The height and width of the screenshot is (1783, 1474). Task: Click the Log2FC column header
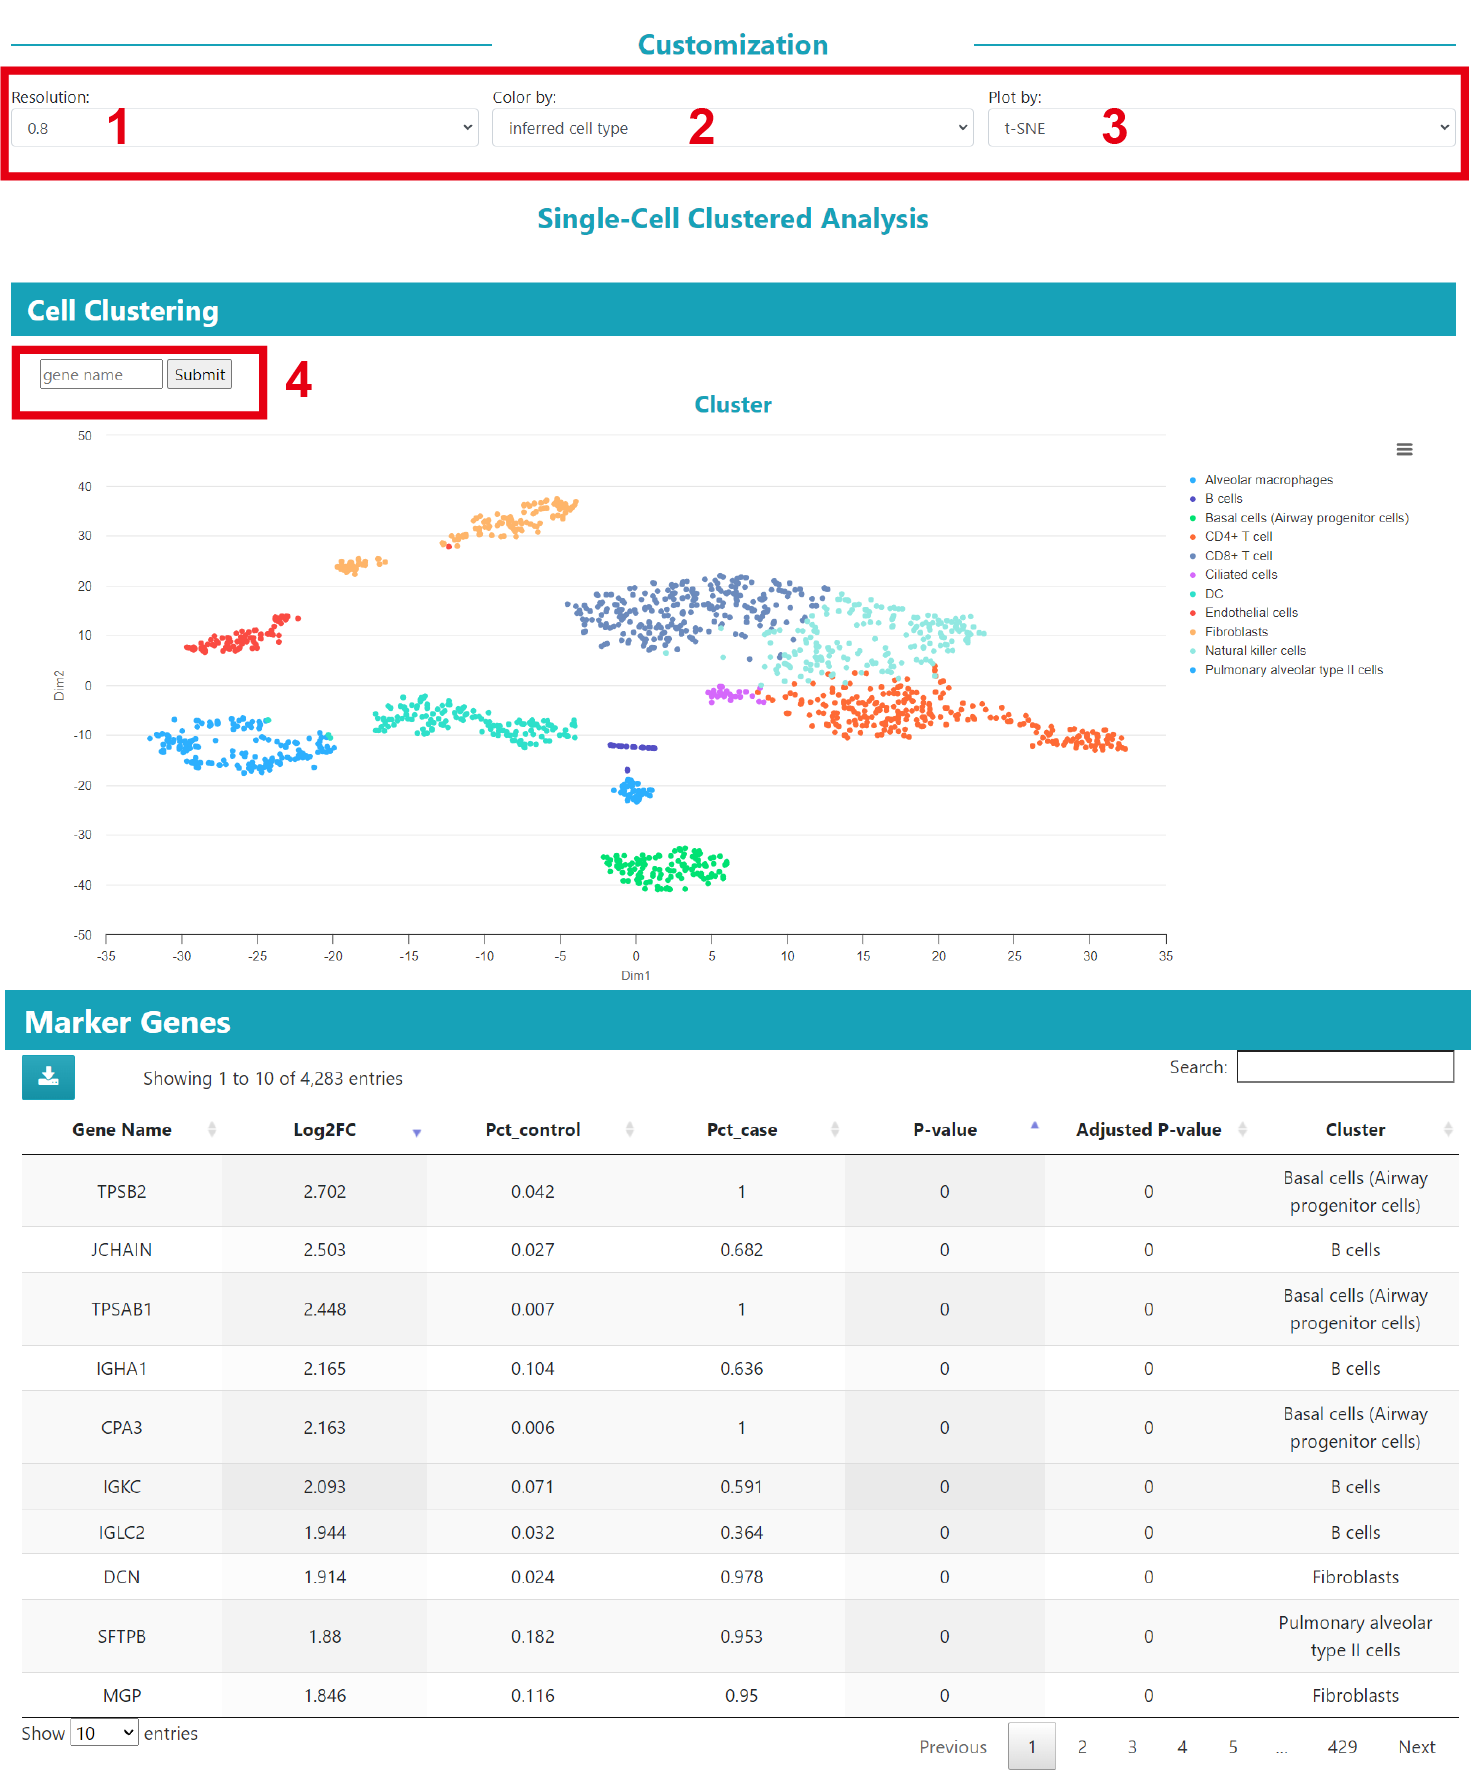click(325, 1129)
